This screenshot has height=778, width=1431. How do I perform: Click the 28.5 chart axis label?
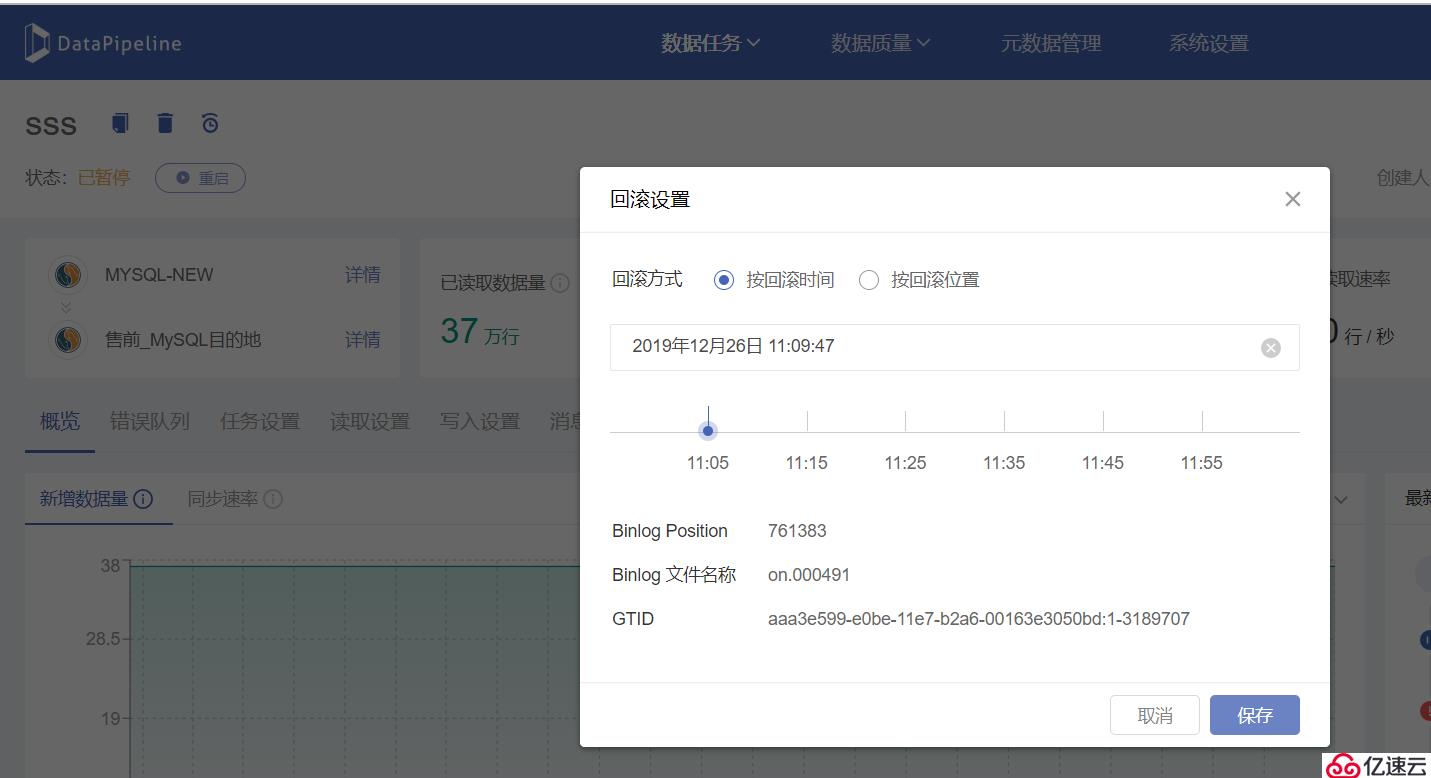103,639
